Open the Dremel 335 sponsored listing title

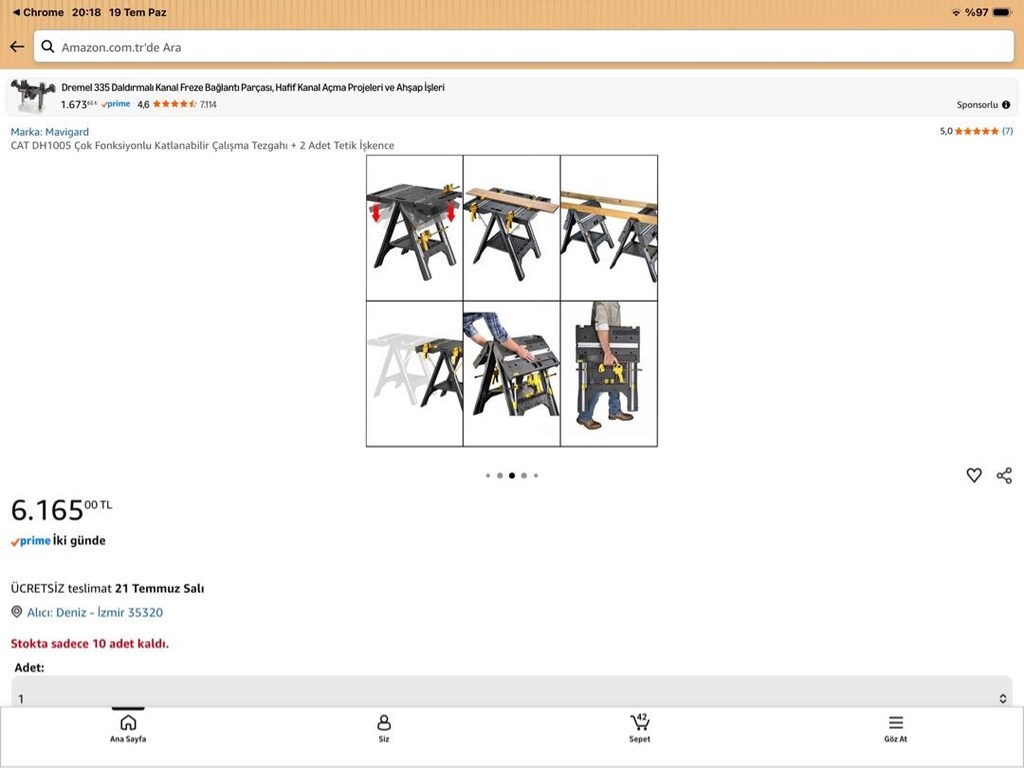pyautogui.click(x=253, y=88)
